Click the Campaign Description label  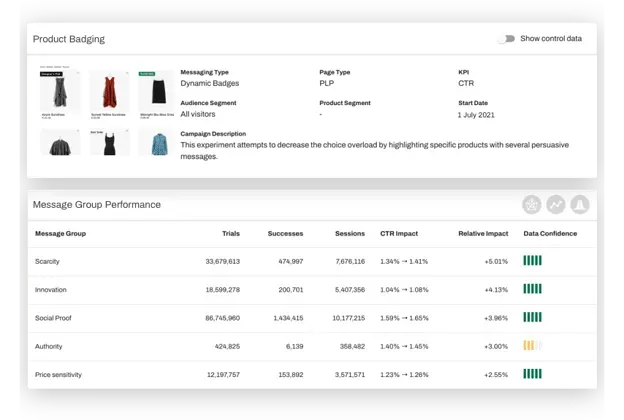[213, 134]
